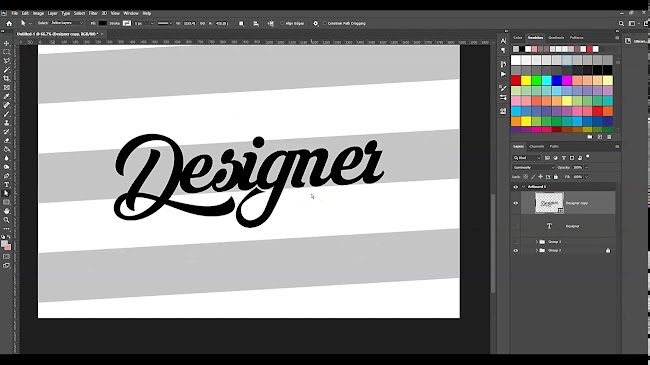Open the Window menu
This screenshot has height=365, width=650.
coord(131,13)
